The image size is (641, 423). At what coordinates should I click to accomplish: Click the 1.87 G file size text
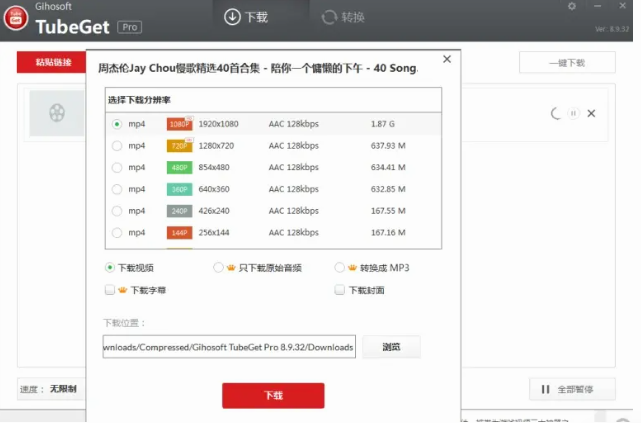(383, 124)
